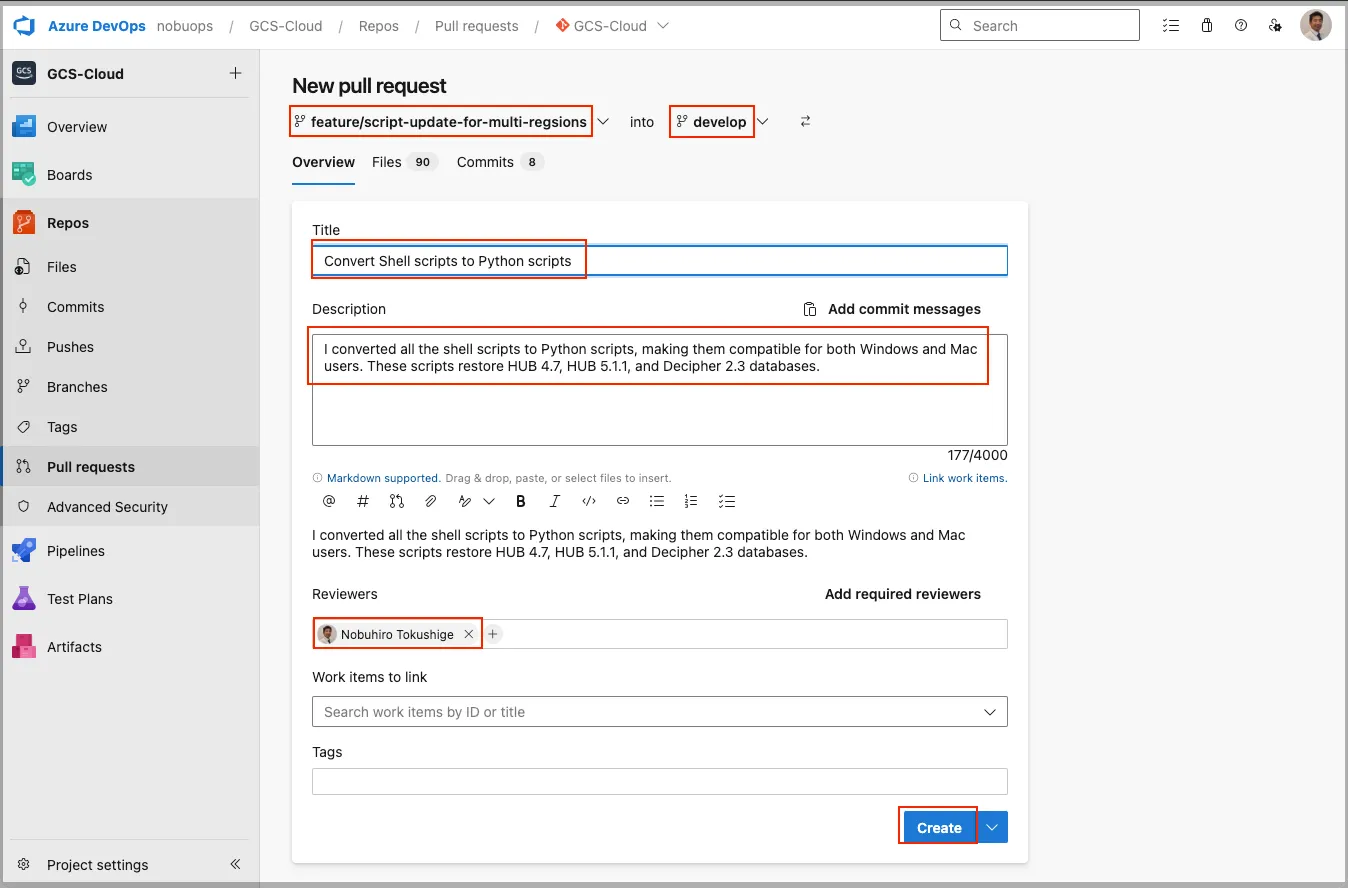
Task: Insert a code block using the code icon
Action: (589, 501)
